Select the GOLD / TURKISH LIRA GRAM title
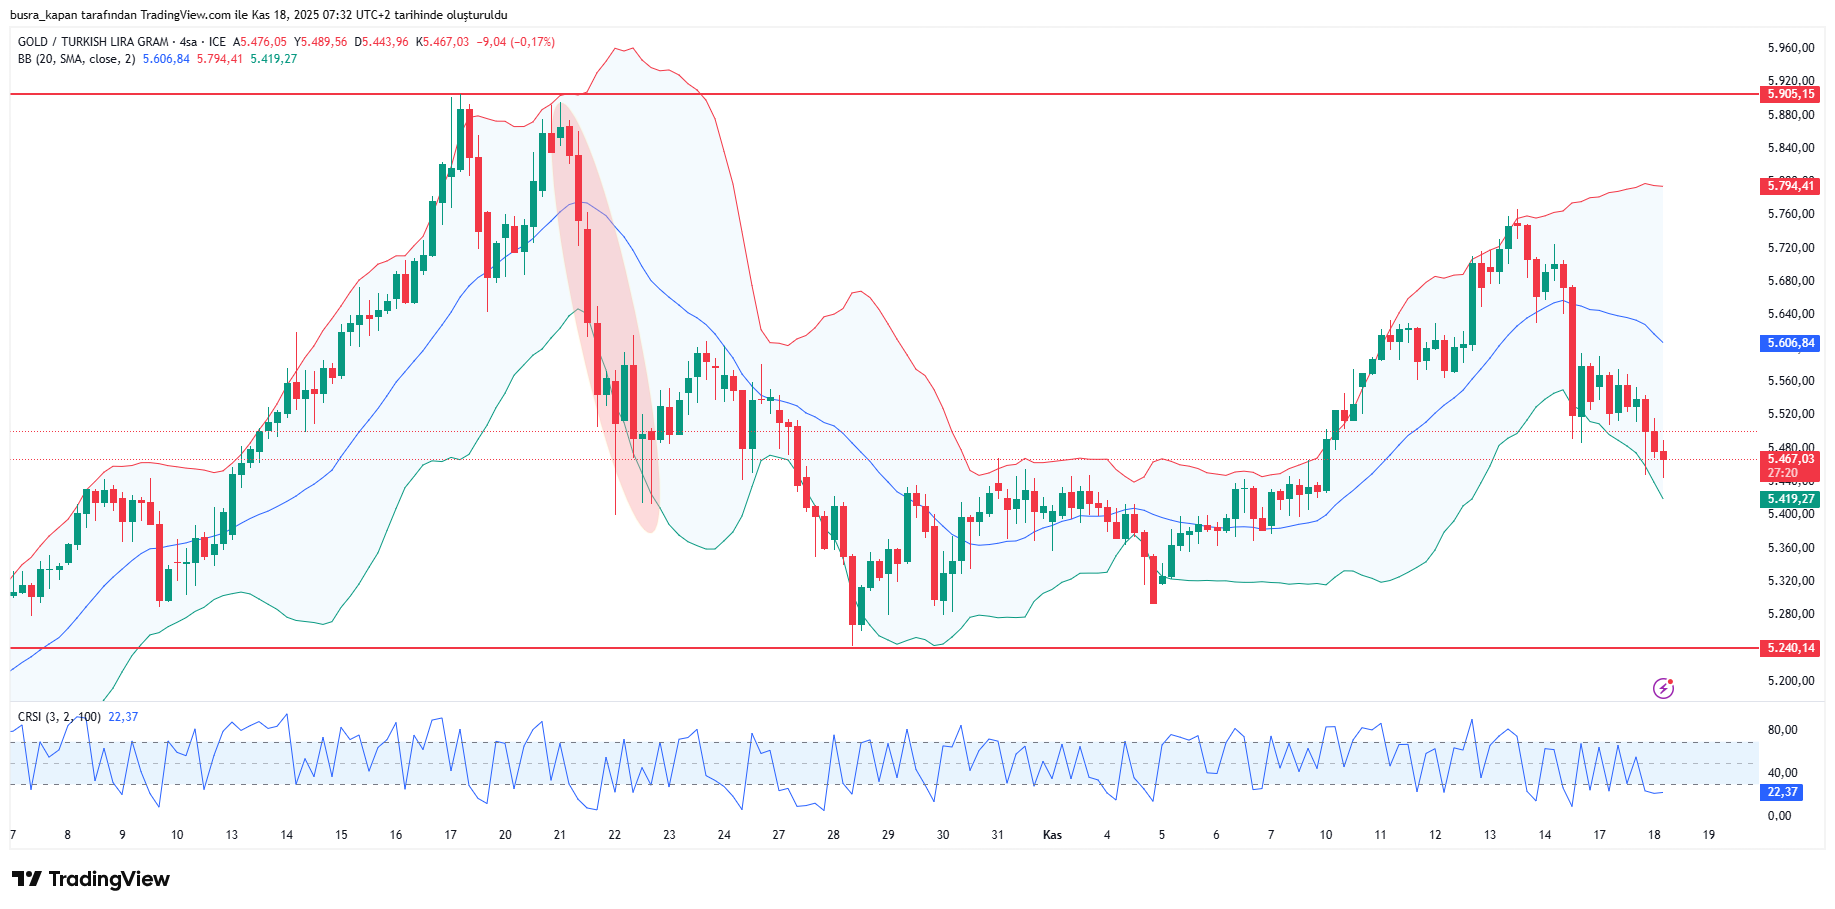Screen dimensions: 1835x909 pyautogui.click(x=93, y=42)
